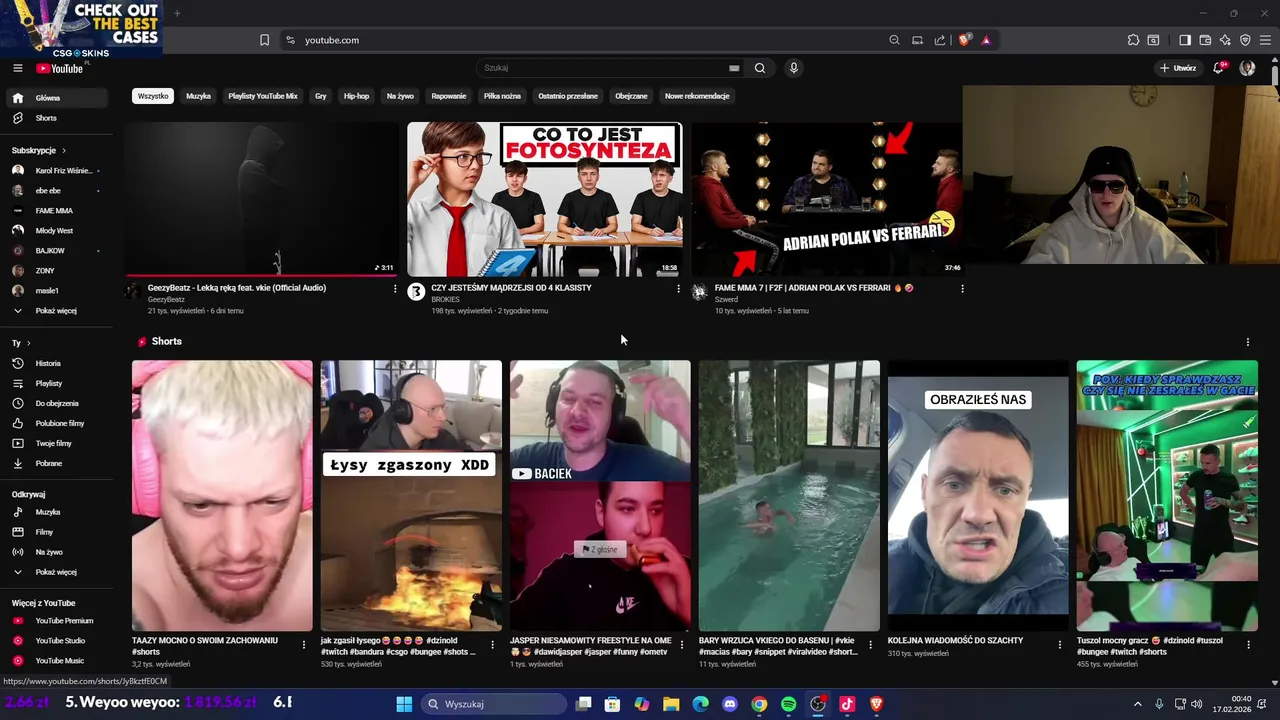This screenshot has width=1280, height=720.
Task: Start voice search with microphone icon
Action: 793,68
